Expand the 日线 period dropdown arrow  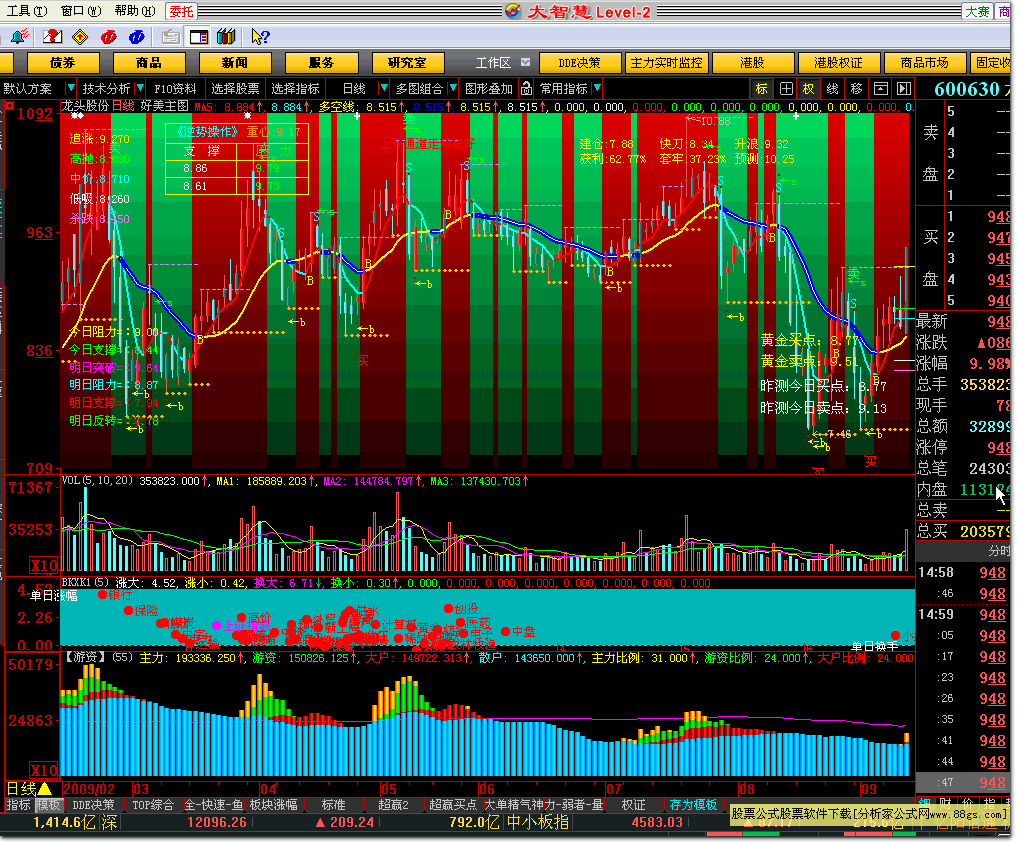tap(383, 88)
